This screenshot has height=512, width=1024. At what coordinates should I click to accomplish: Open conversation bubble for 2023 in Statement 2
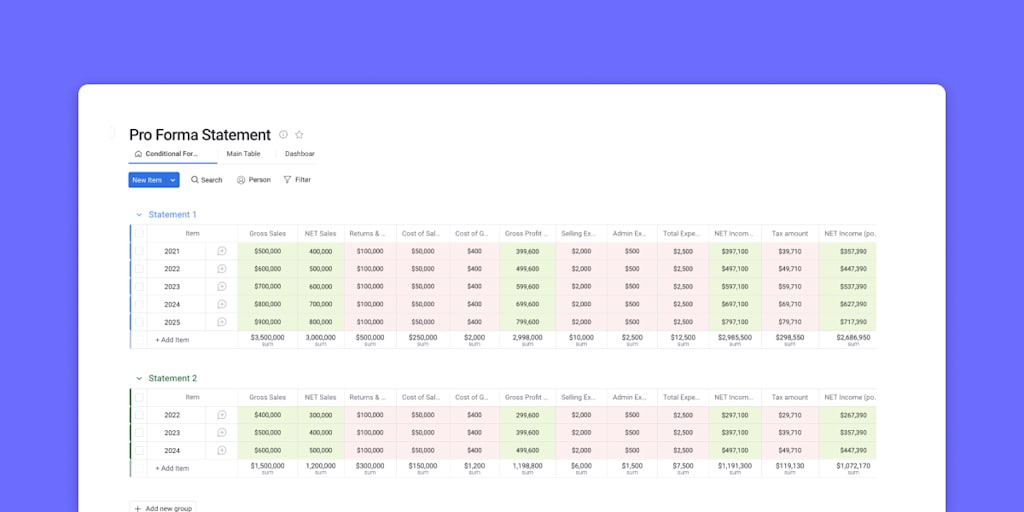[x=222, y=432]
